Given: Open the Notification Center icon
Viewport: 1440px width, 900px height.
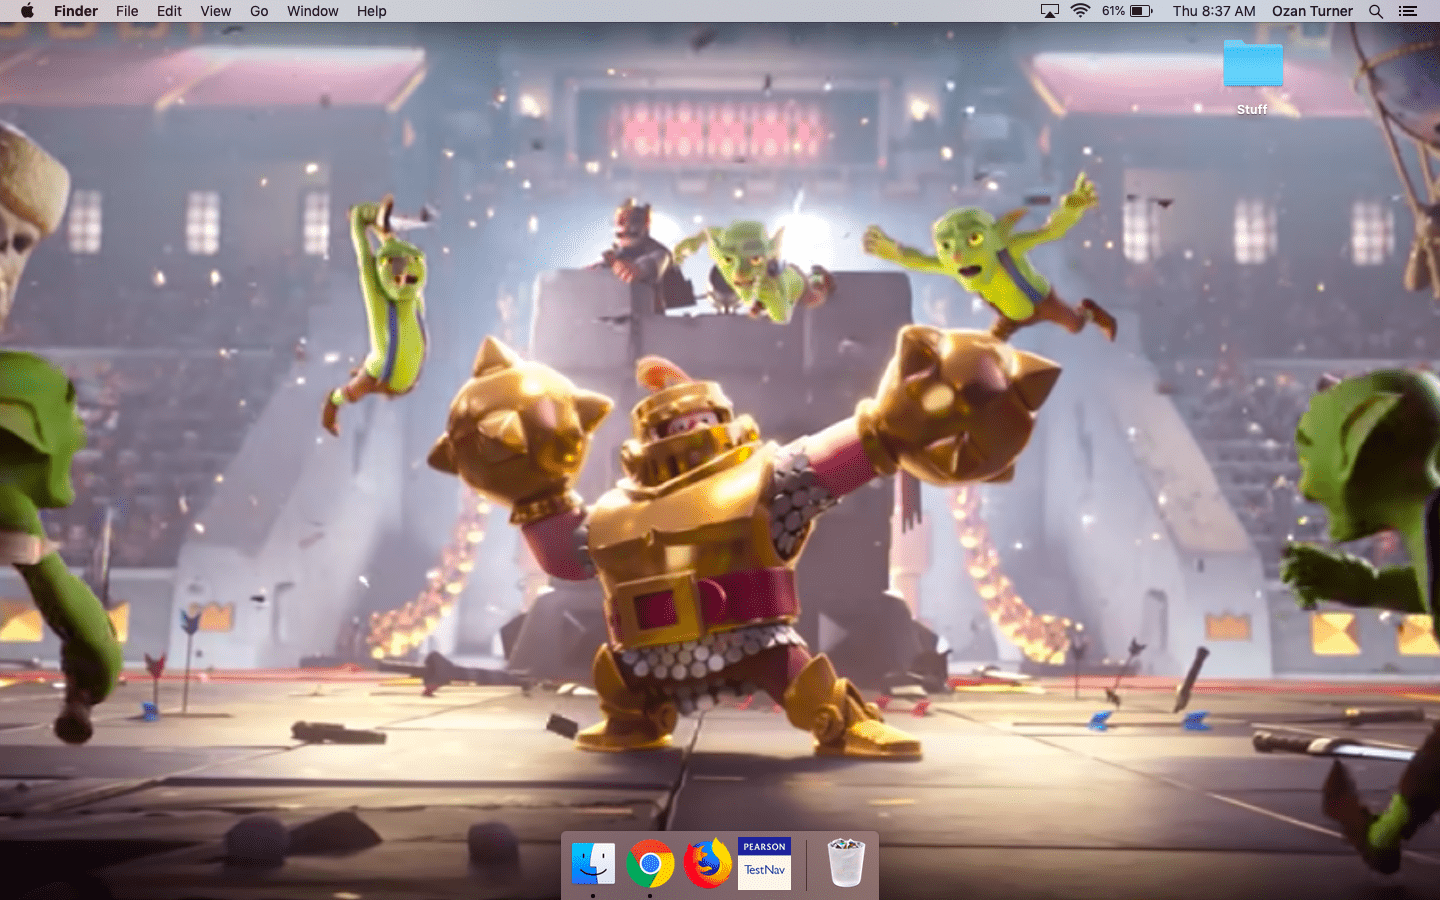Looking at the screenshot, I should click(x=1408, y=11).
